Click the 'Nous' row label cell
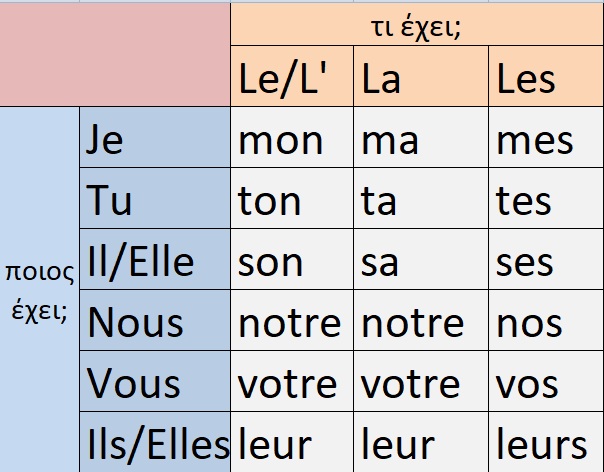 click(155, 320)
